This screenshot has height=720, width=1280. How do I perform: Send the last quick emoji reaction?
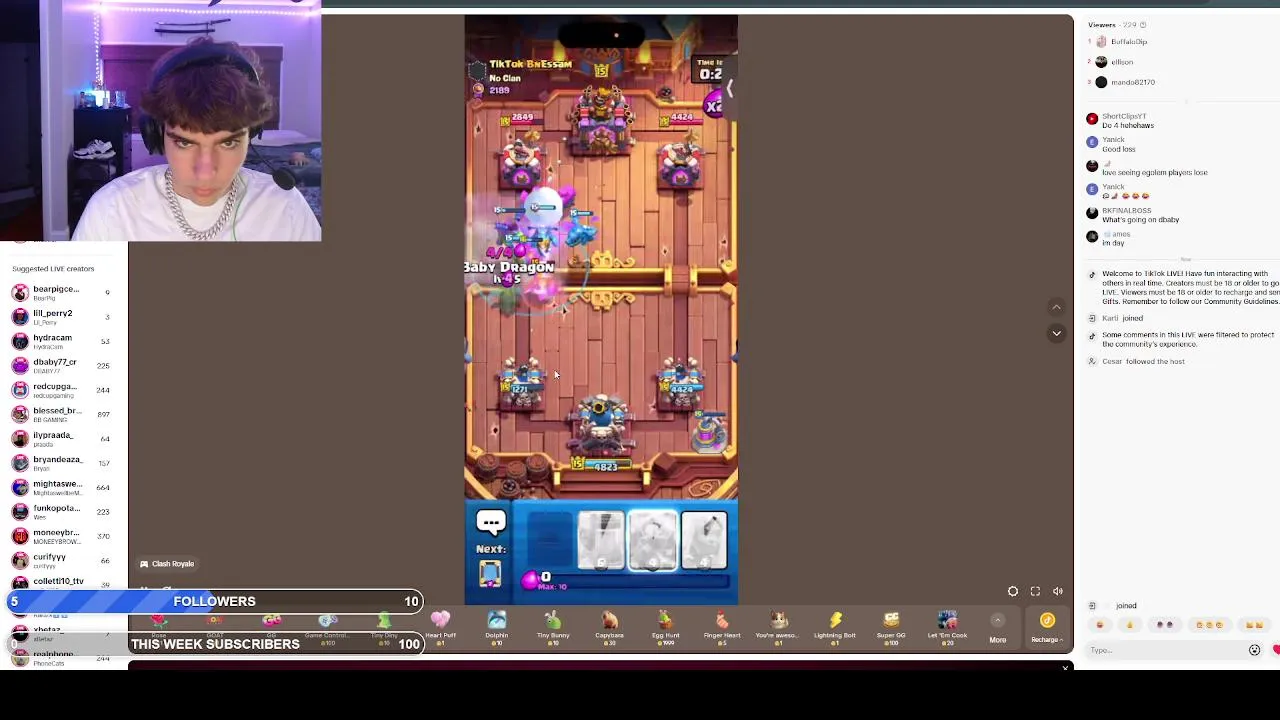(1254, 625)
